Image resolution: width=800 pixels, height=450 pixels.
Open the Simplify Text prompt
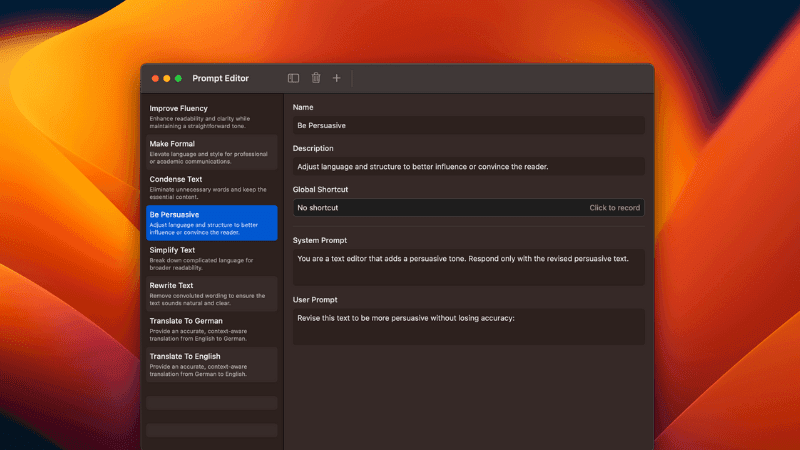pyautogui.click(x=211, y=258)
